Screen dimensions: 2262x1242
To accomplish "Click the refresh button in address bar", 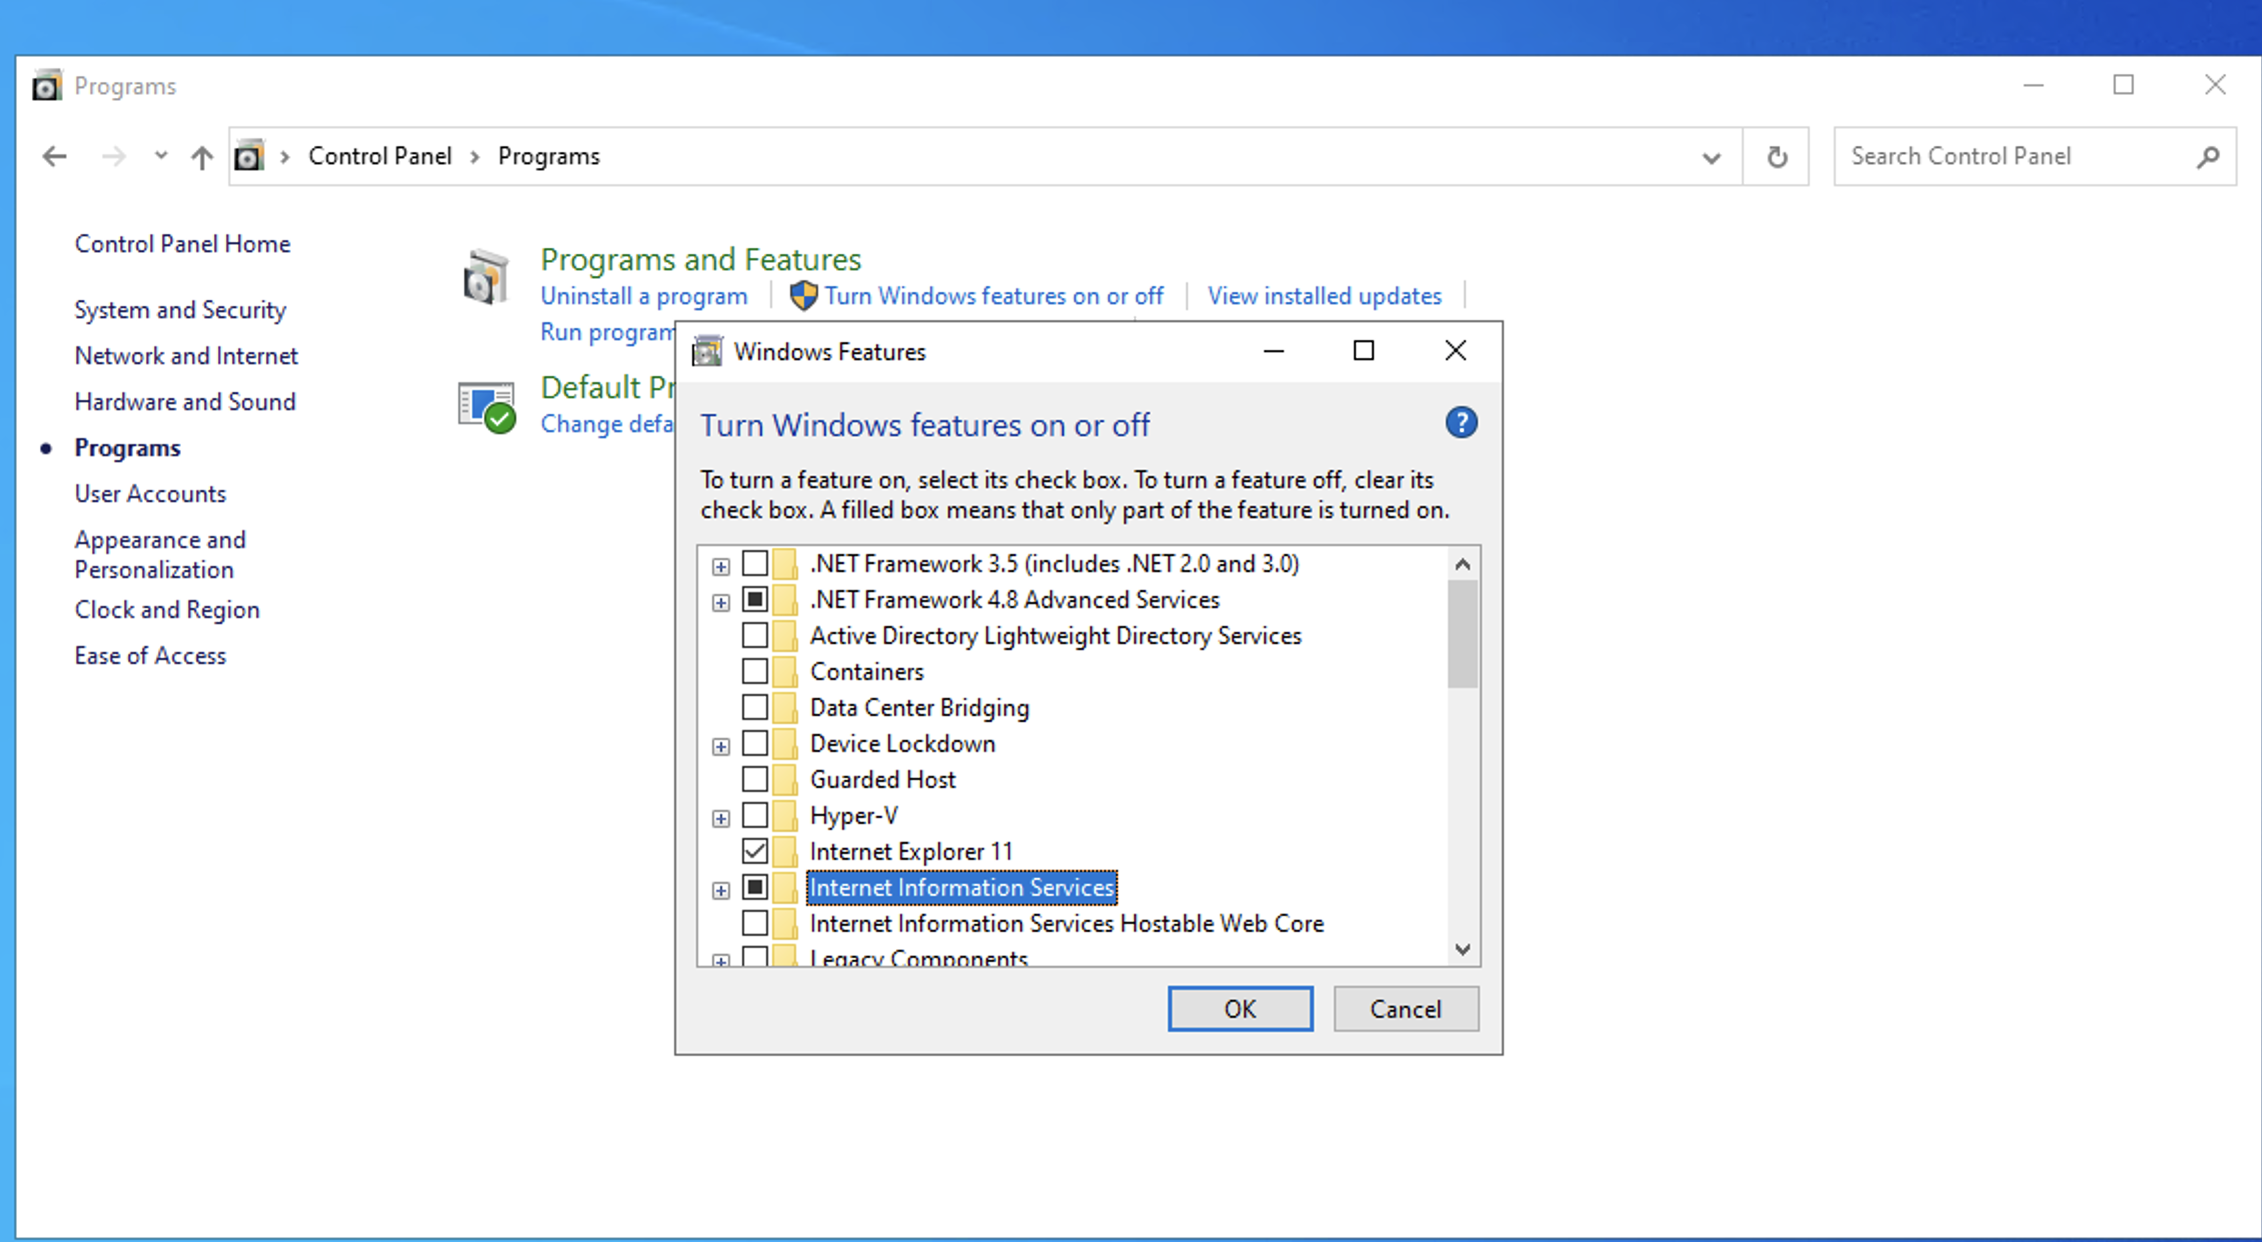I will click(1776, 157).
